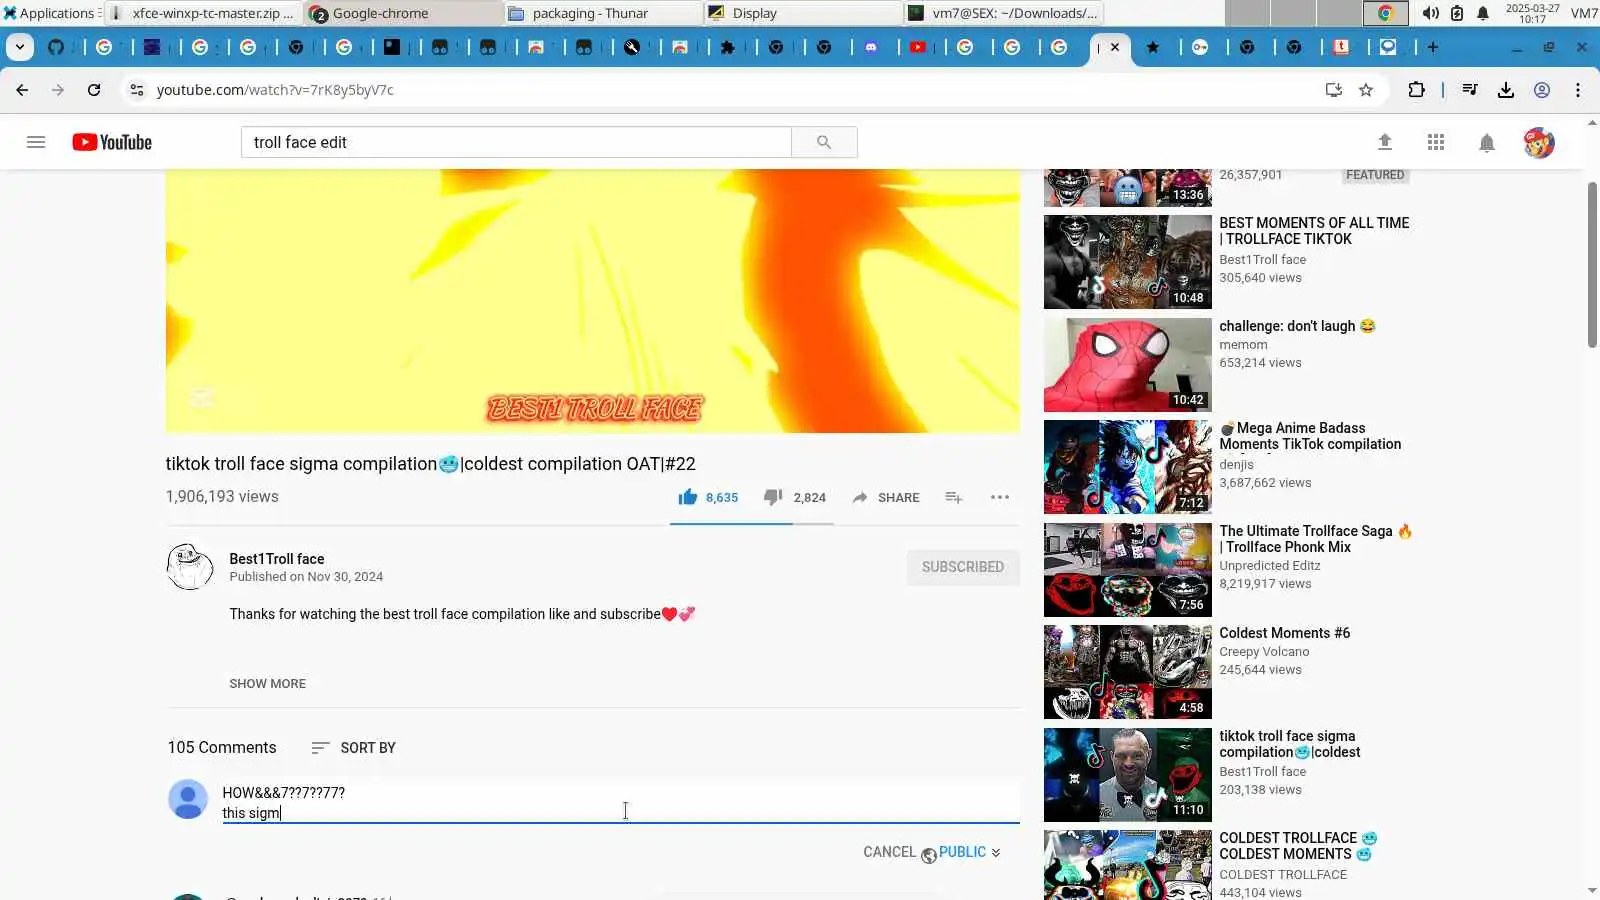Install app icon in address bar

click(x=1333, y=90)
